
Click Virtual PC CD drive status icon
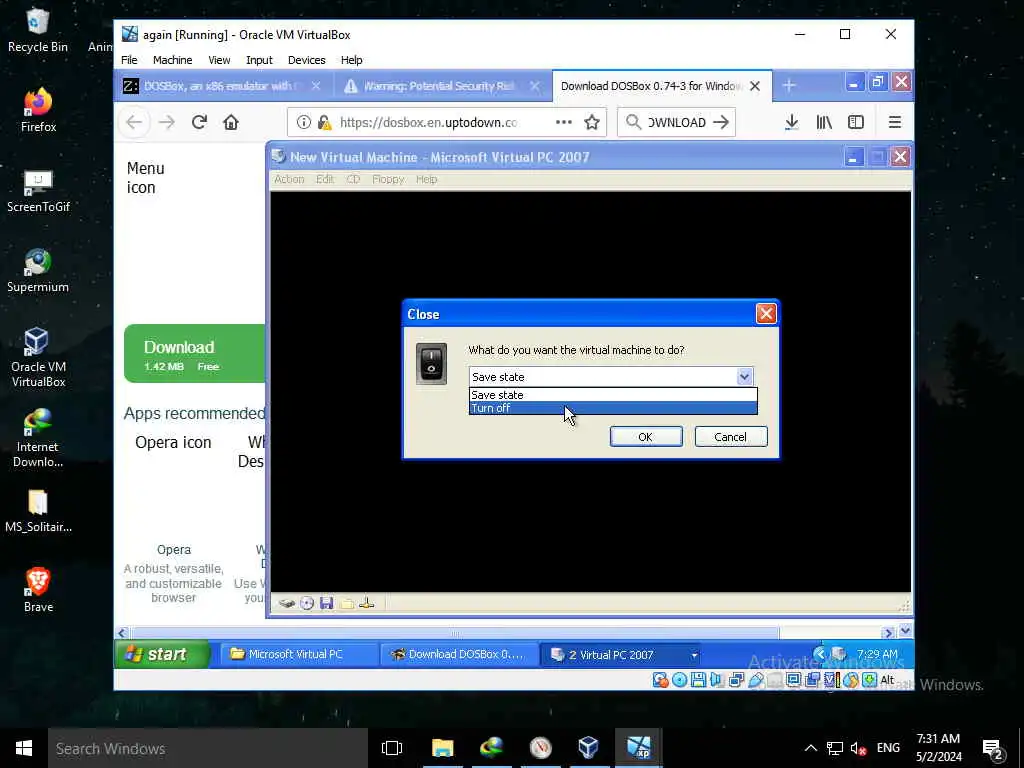click(x=307, y=603)
